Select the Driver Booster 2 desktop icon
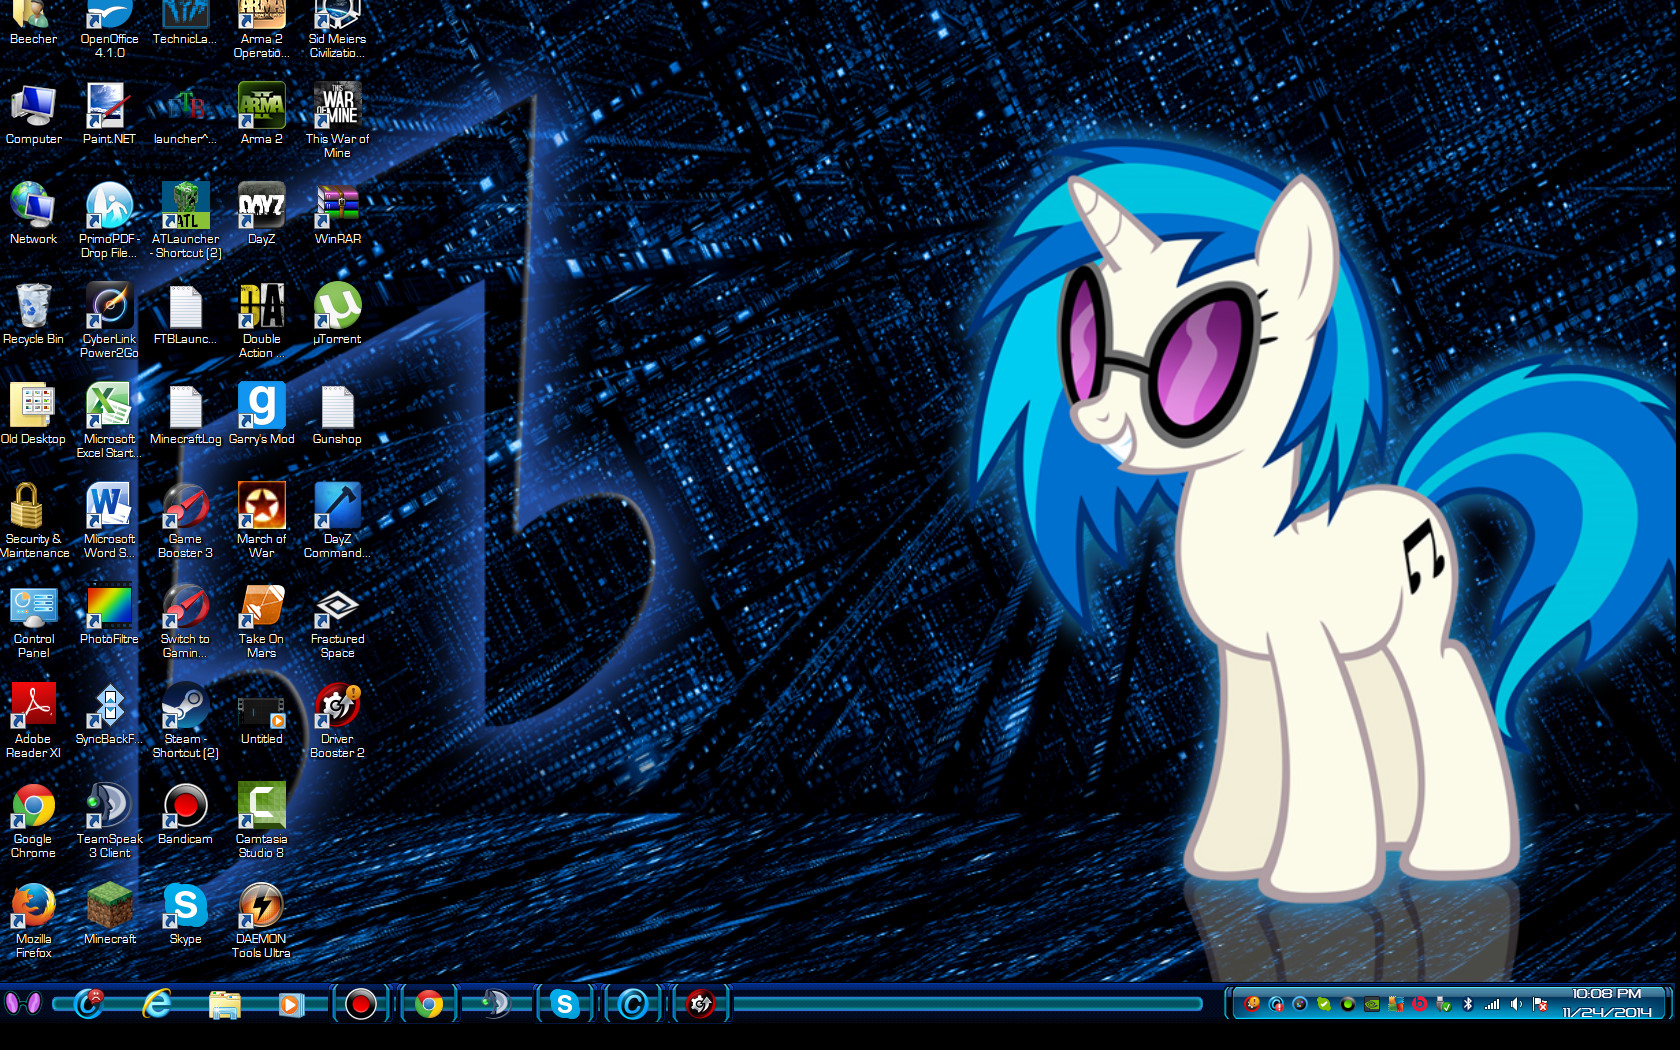 click(337, 720)
